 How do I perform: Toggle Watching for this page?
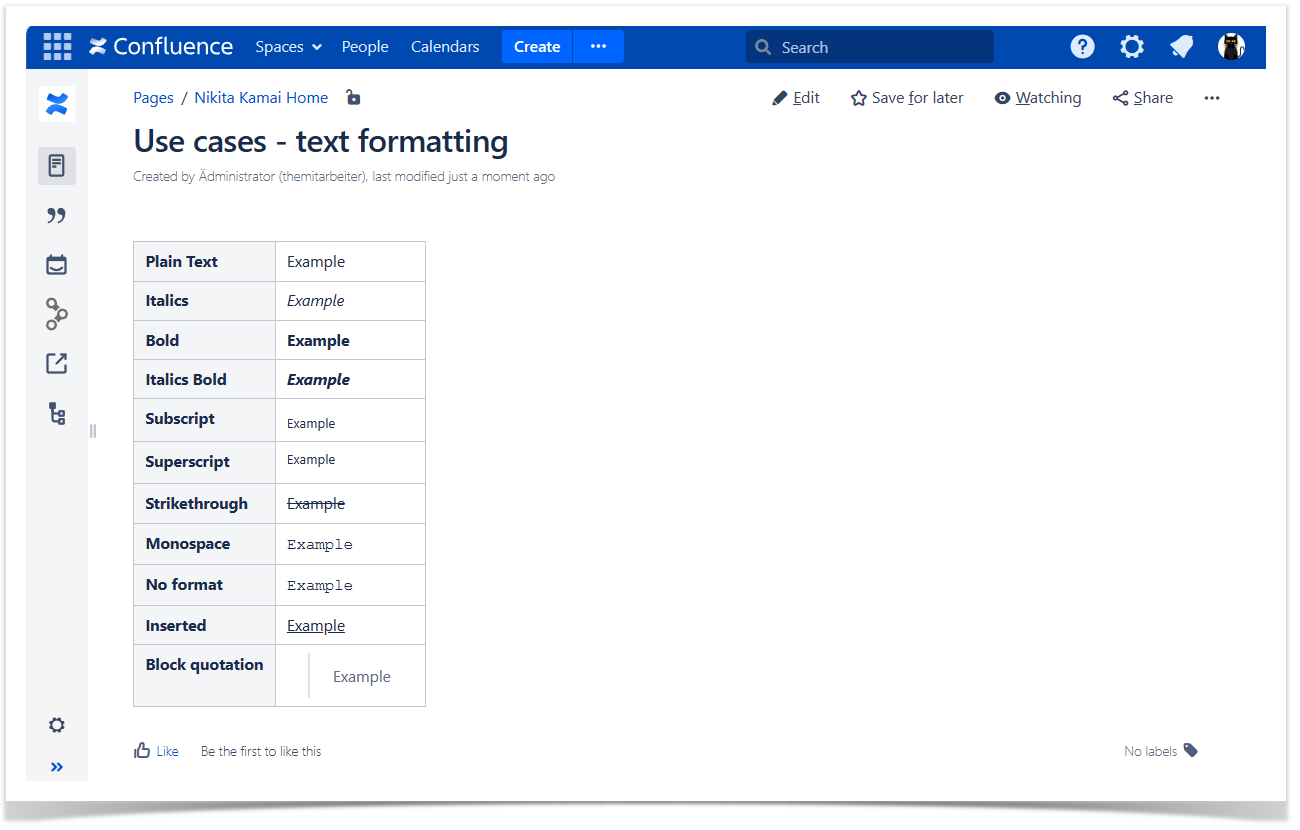pos(1037,98)
